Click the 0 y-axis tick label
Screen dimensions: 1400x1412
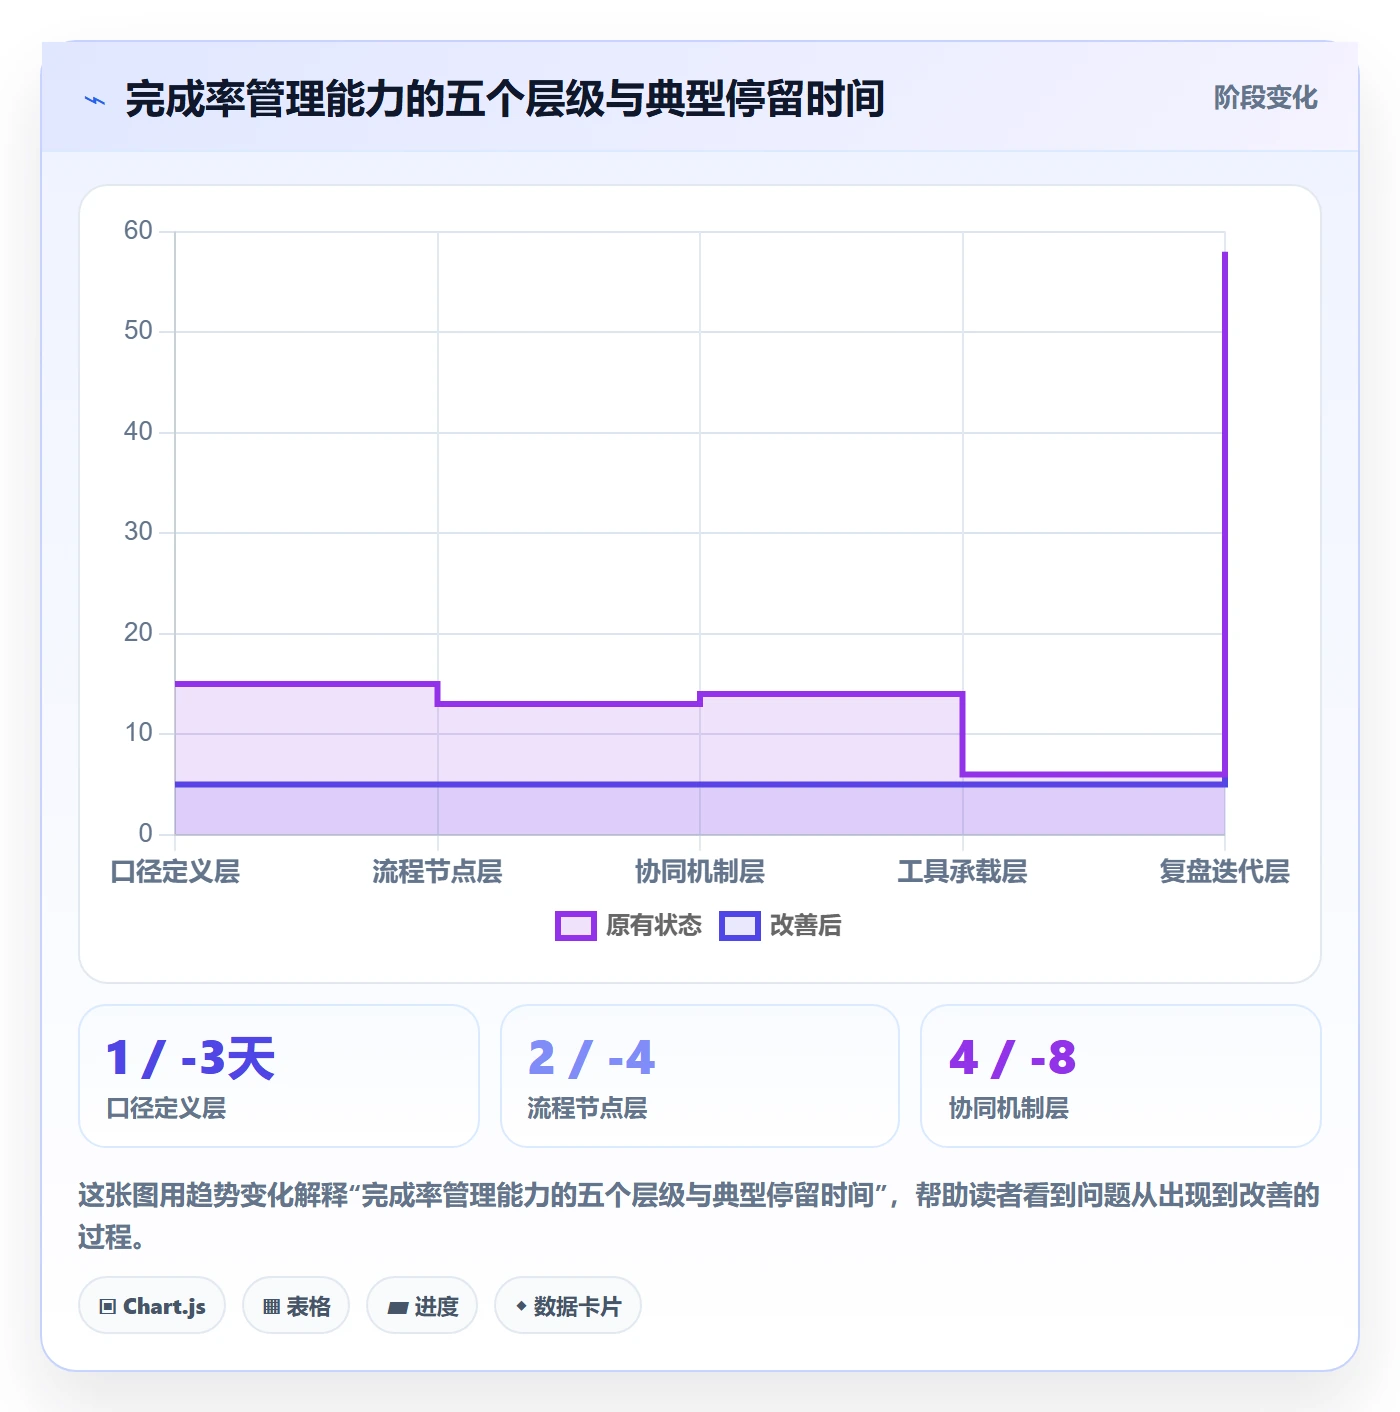(146, 834)
